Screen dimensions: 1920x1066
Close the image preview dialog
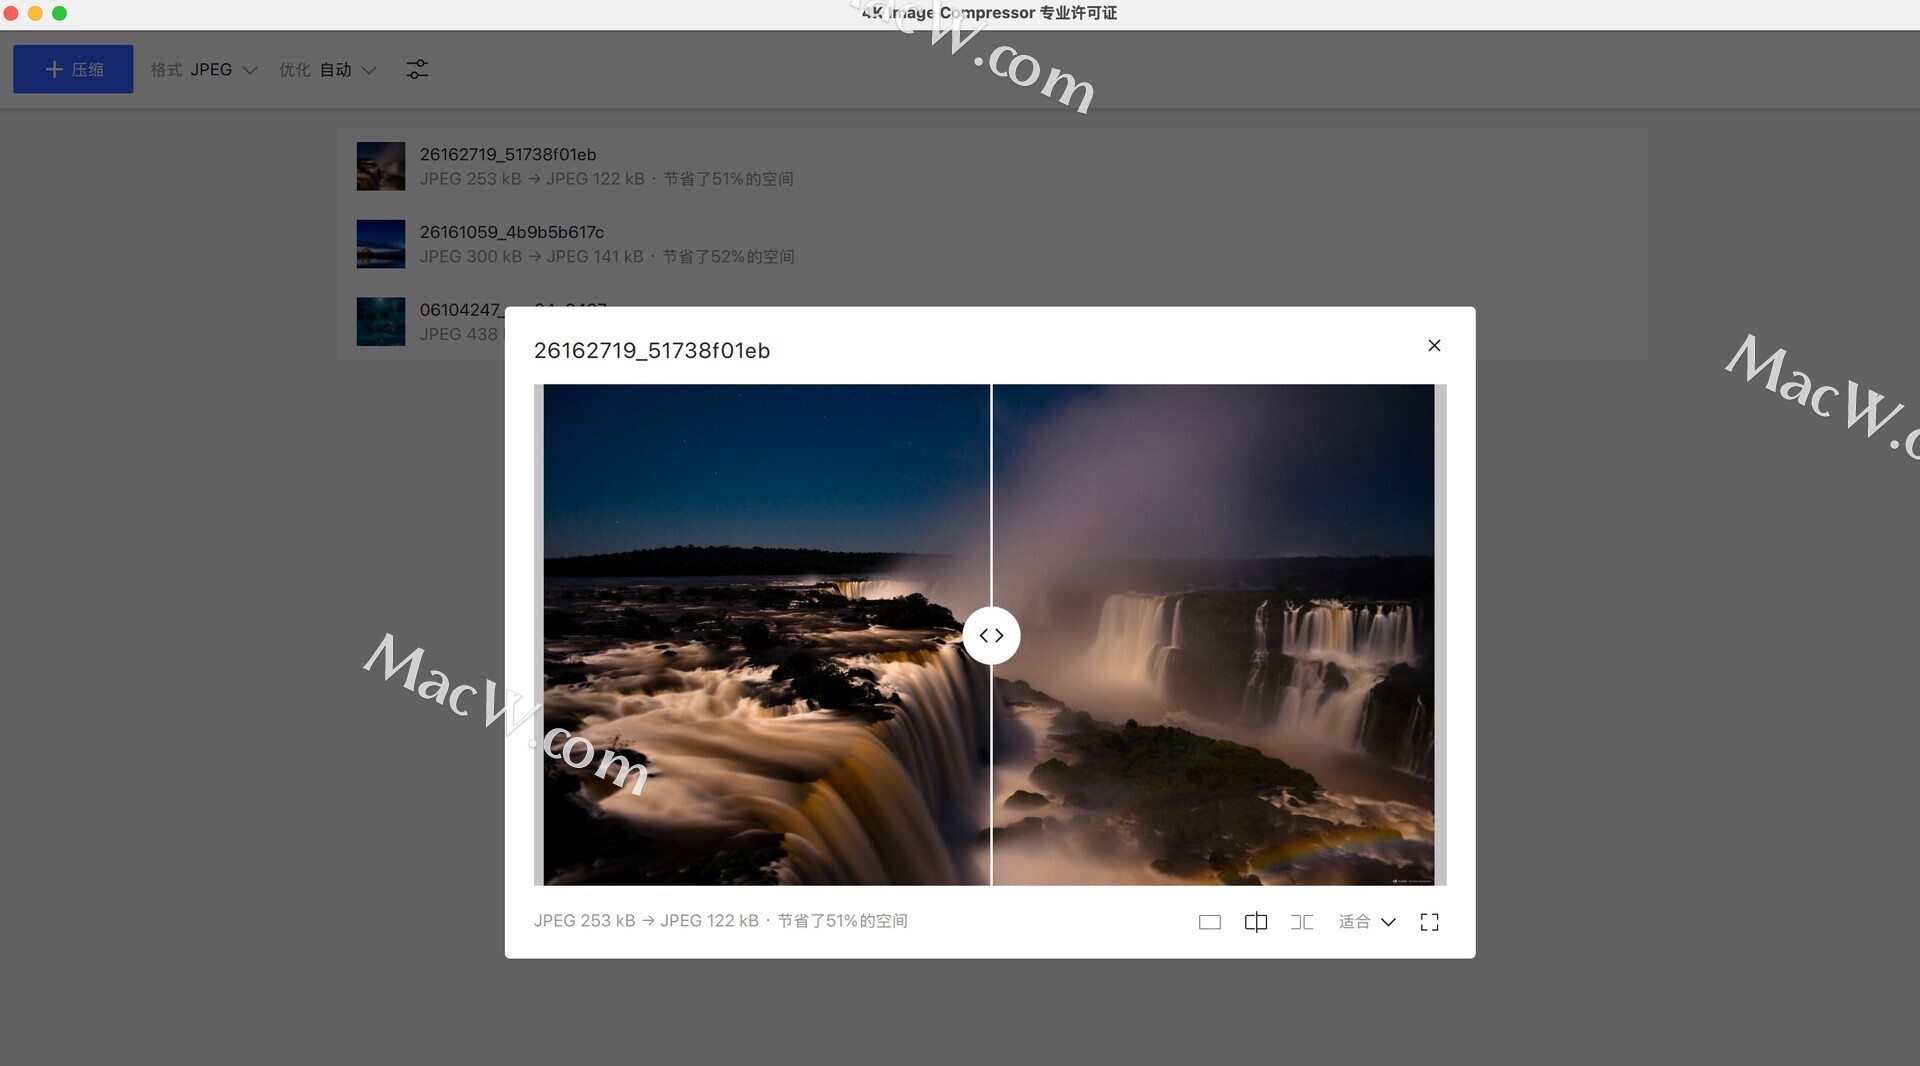(x=1434, y=345)
